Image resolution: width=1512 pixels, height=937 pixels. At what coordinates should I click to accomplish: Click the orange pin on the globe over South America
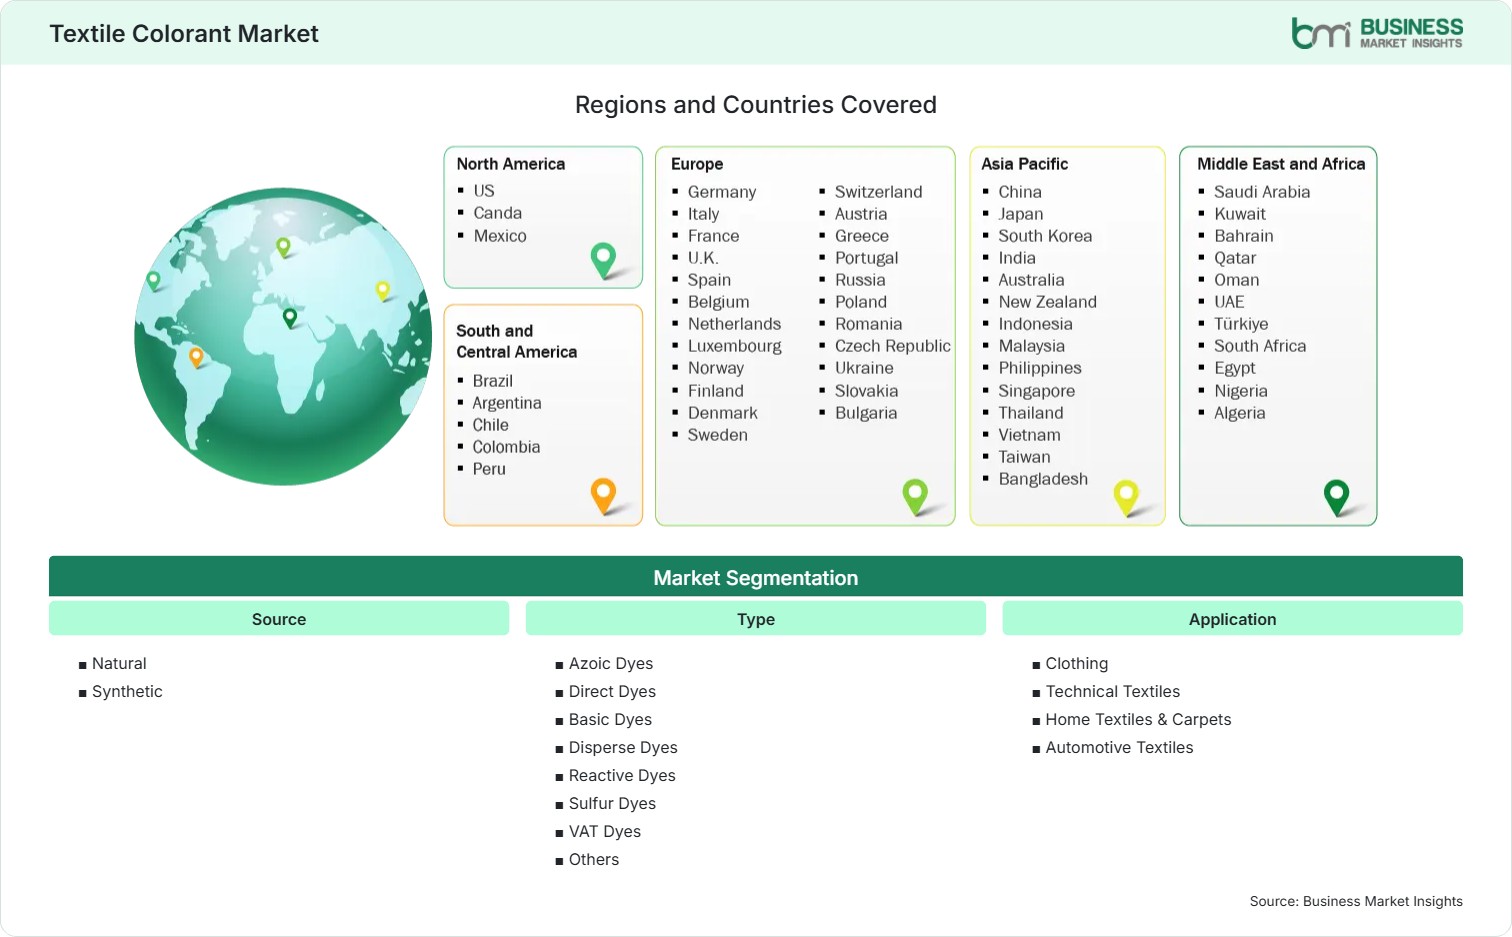coord(196,357)
